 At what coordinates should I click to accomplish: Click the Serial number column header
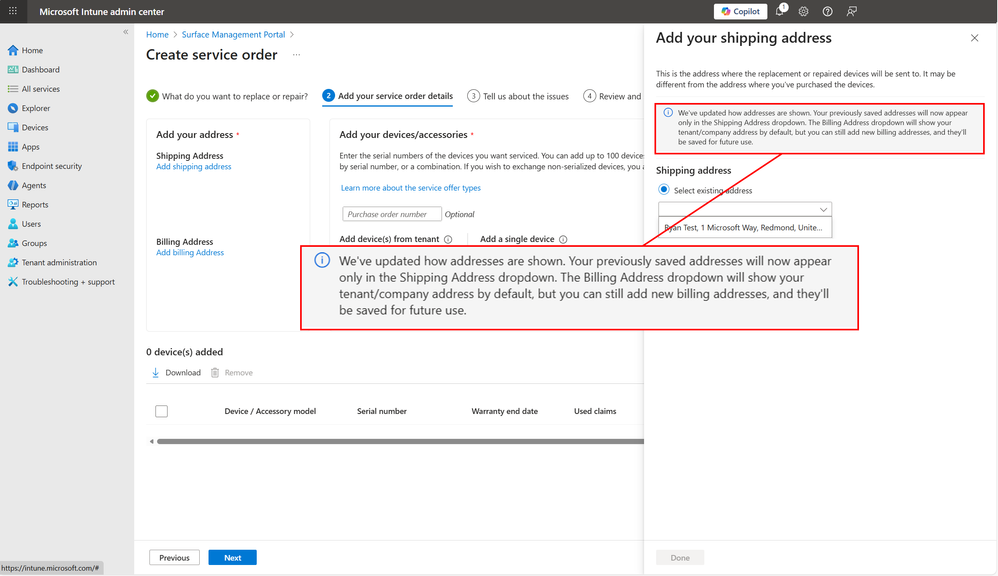pyautogui.click(x=381, y=411)
